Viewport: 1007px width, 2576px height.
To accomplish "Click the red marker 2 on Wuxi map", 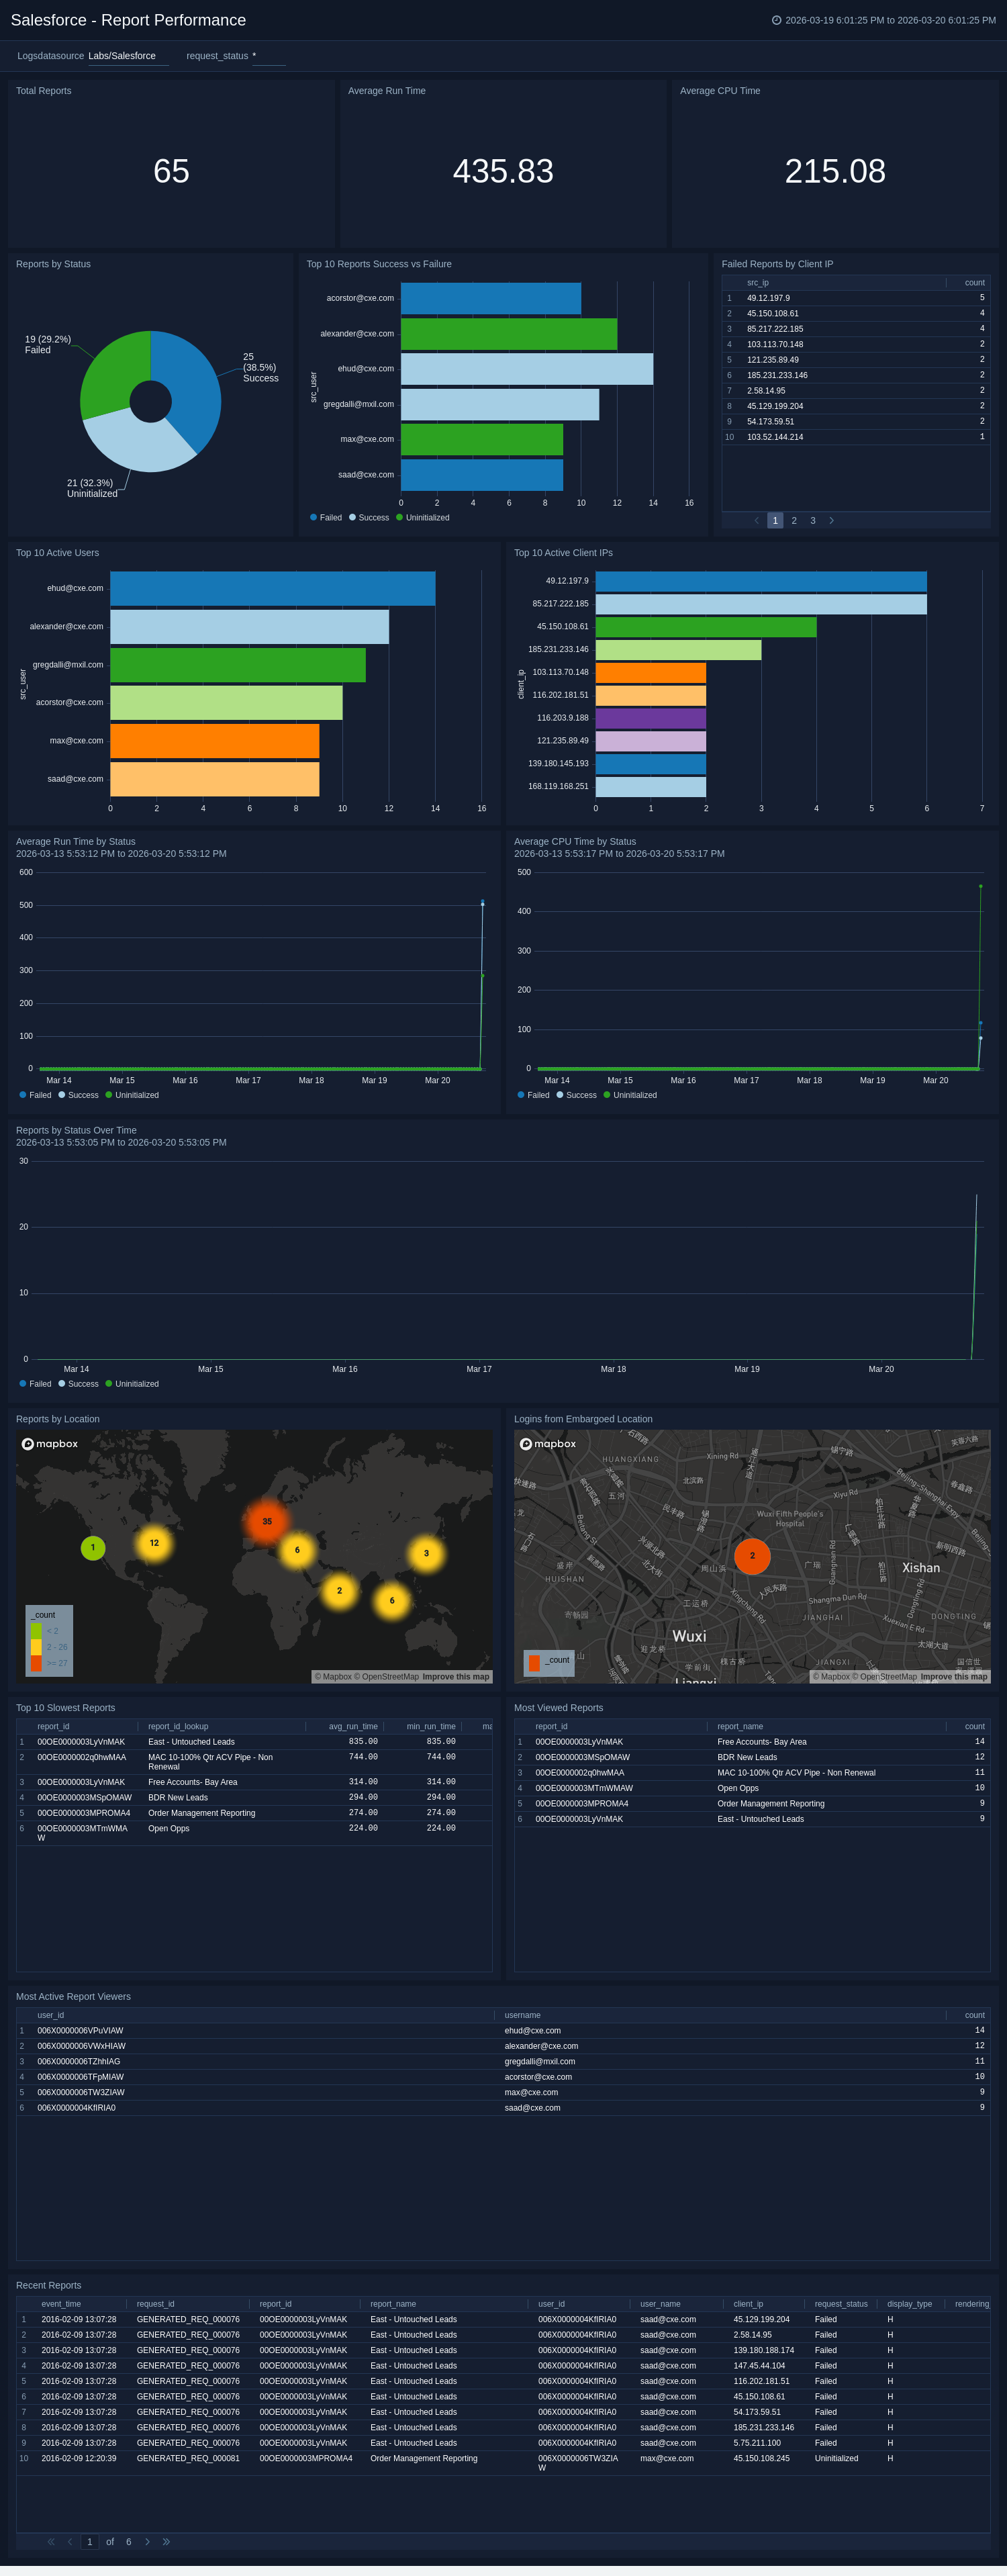I will (752, 1555).
